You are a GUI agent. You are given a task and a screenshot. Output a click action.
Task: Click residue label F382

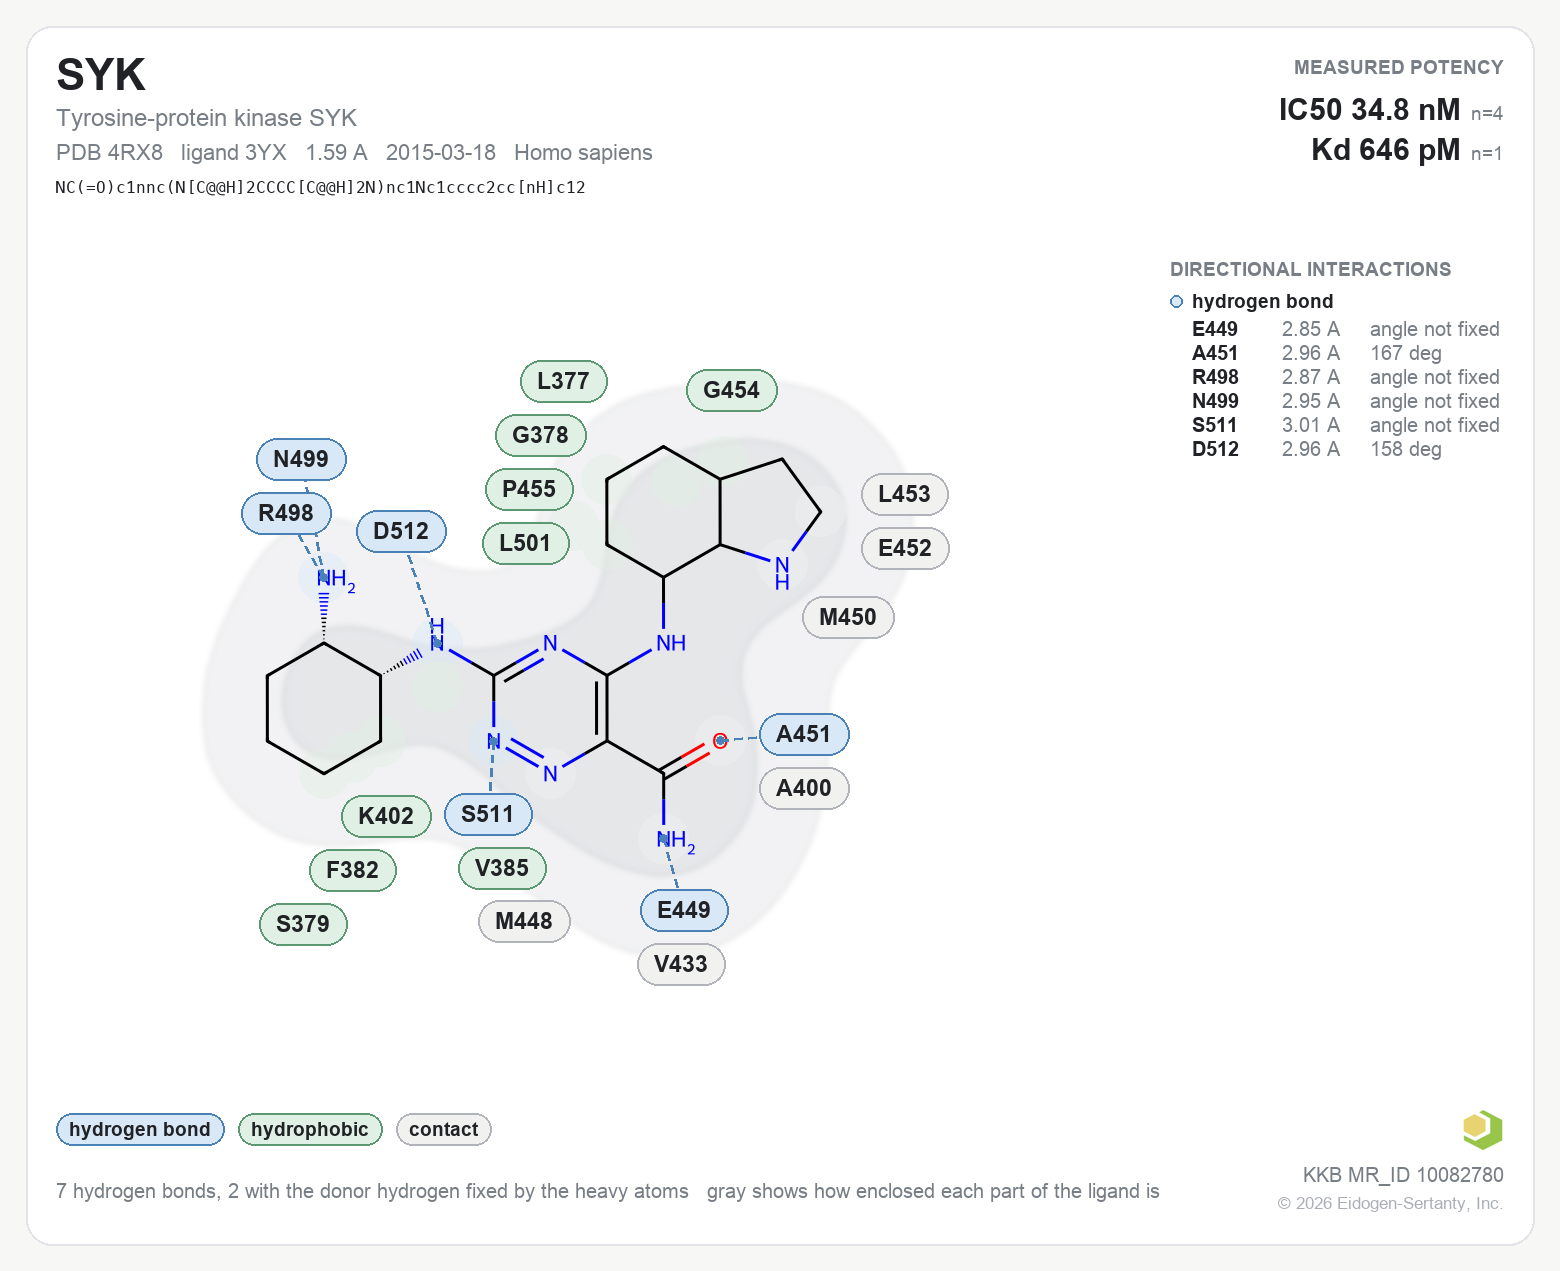coord(354,870)
